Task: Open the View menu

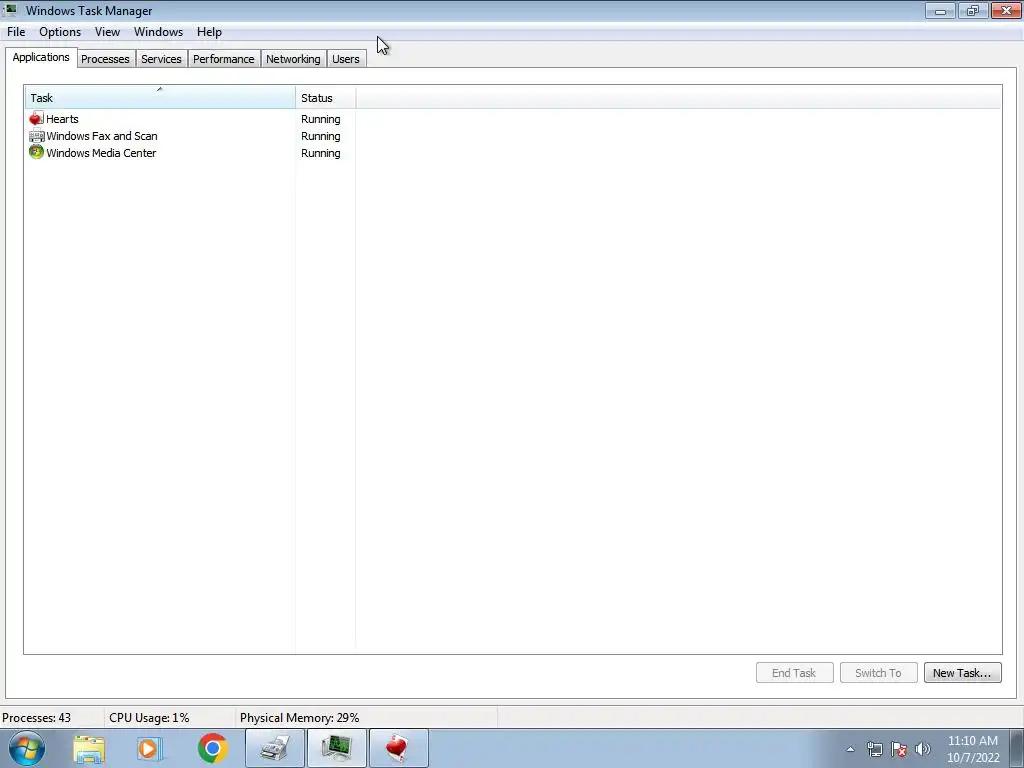Action: pos(107,31)
